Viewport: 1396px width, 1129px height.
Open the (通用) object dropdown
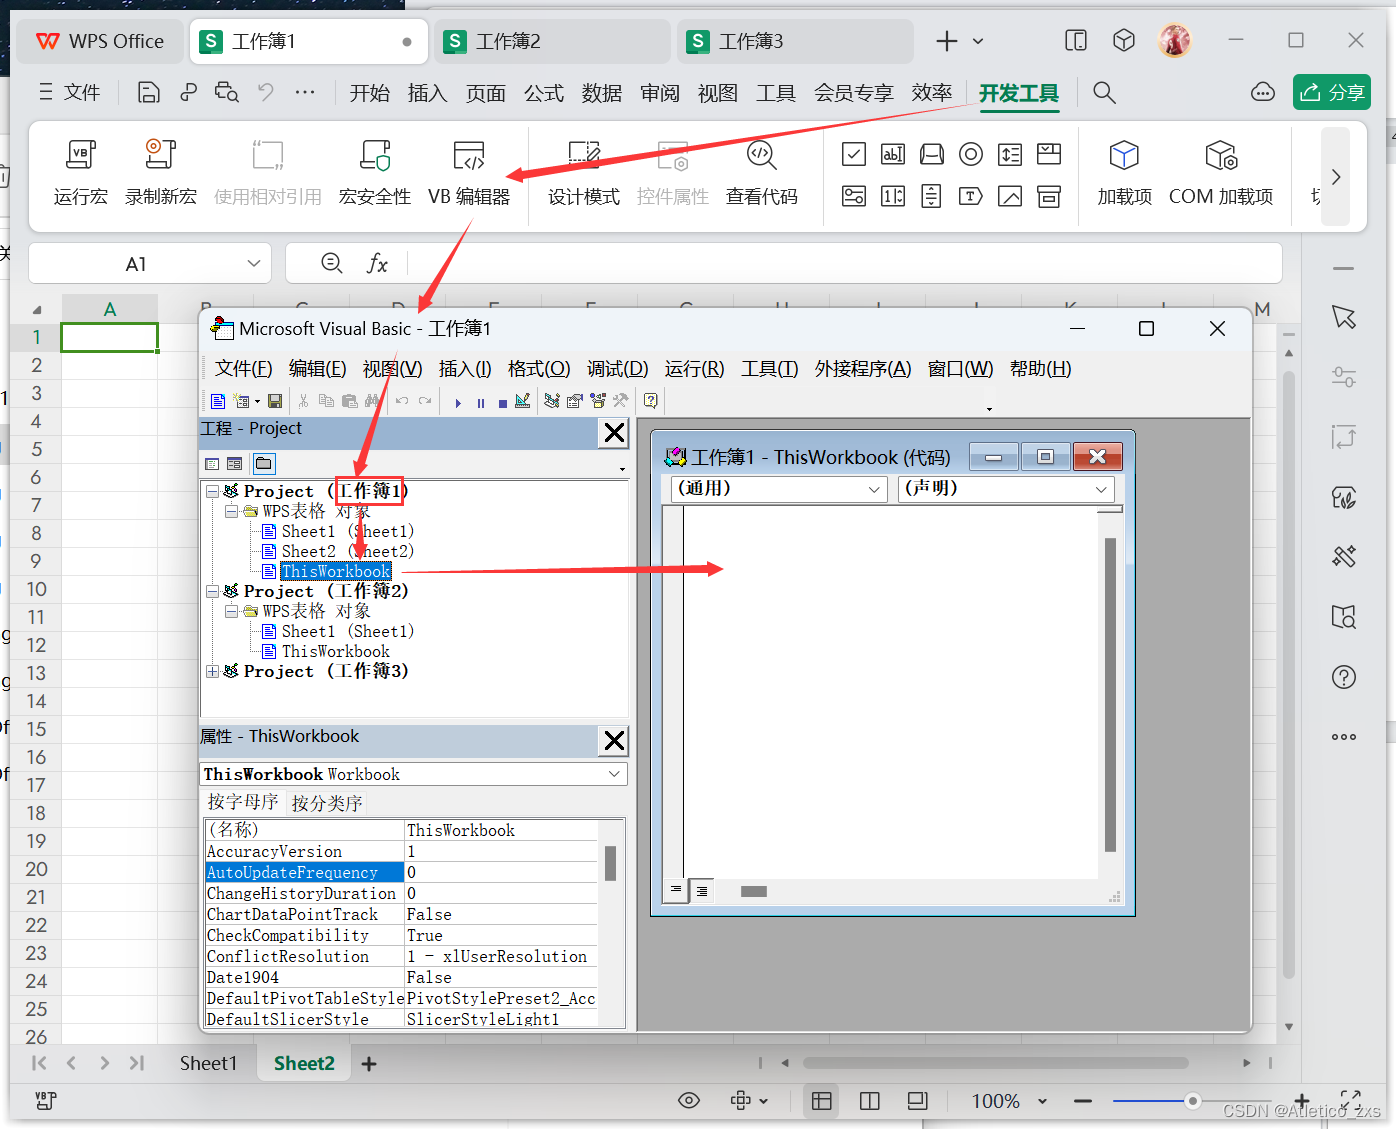pos(874,489)
